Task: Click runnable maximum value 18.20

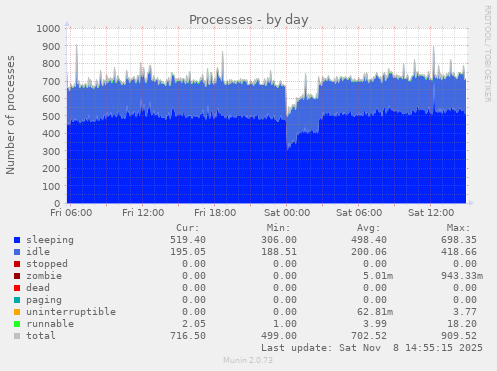Action: pos(462,324)
